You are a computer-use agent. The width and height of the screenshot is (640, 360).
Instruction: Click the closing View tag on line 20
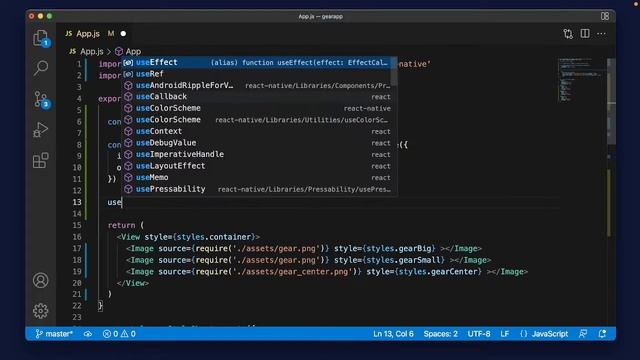coord(133,283)
